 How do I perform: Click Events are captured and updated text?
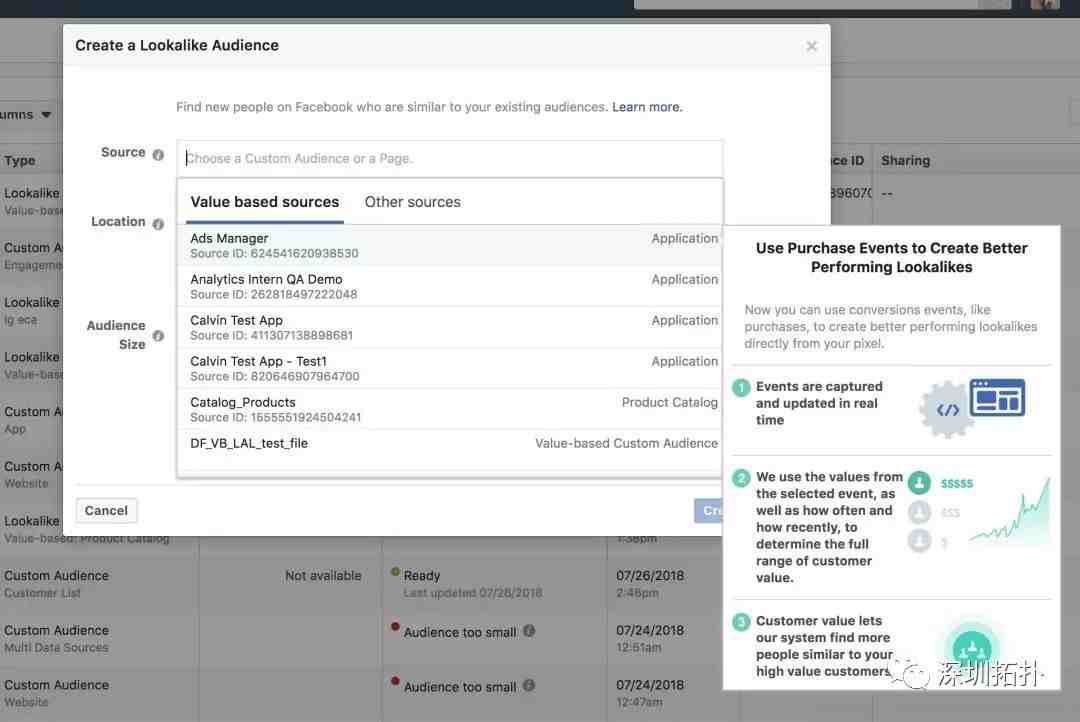point(818,403)
